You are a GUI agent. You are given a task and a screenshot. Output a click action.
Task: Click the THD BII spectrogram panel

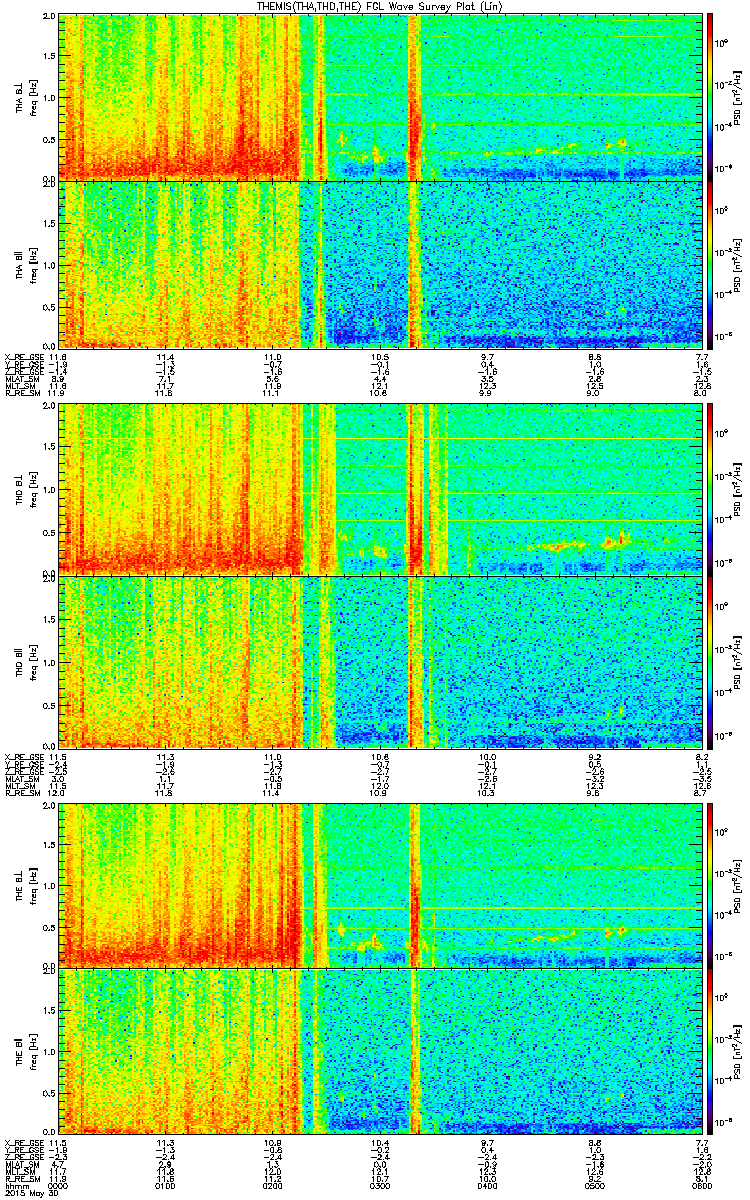(381, 660)
